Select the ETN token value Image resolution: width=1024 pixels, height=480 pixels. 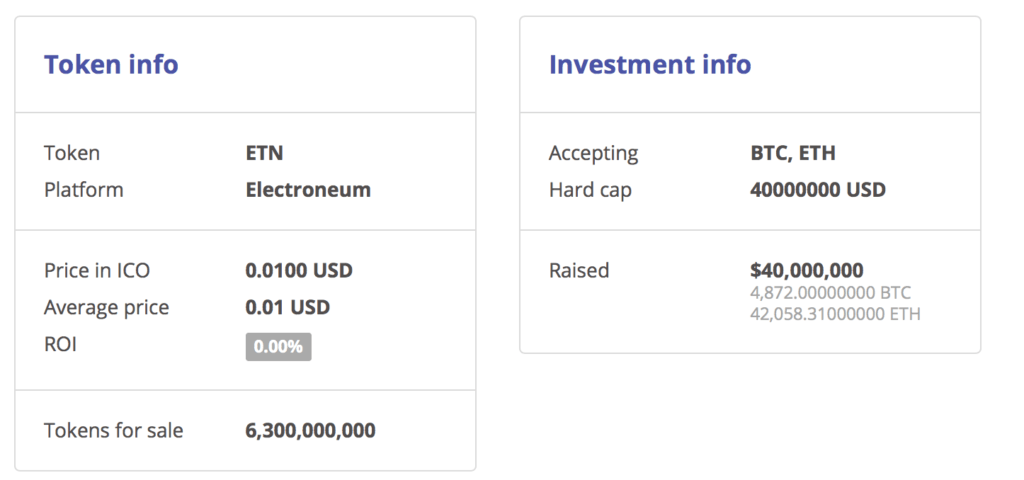tap(264, 153)
